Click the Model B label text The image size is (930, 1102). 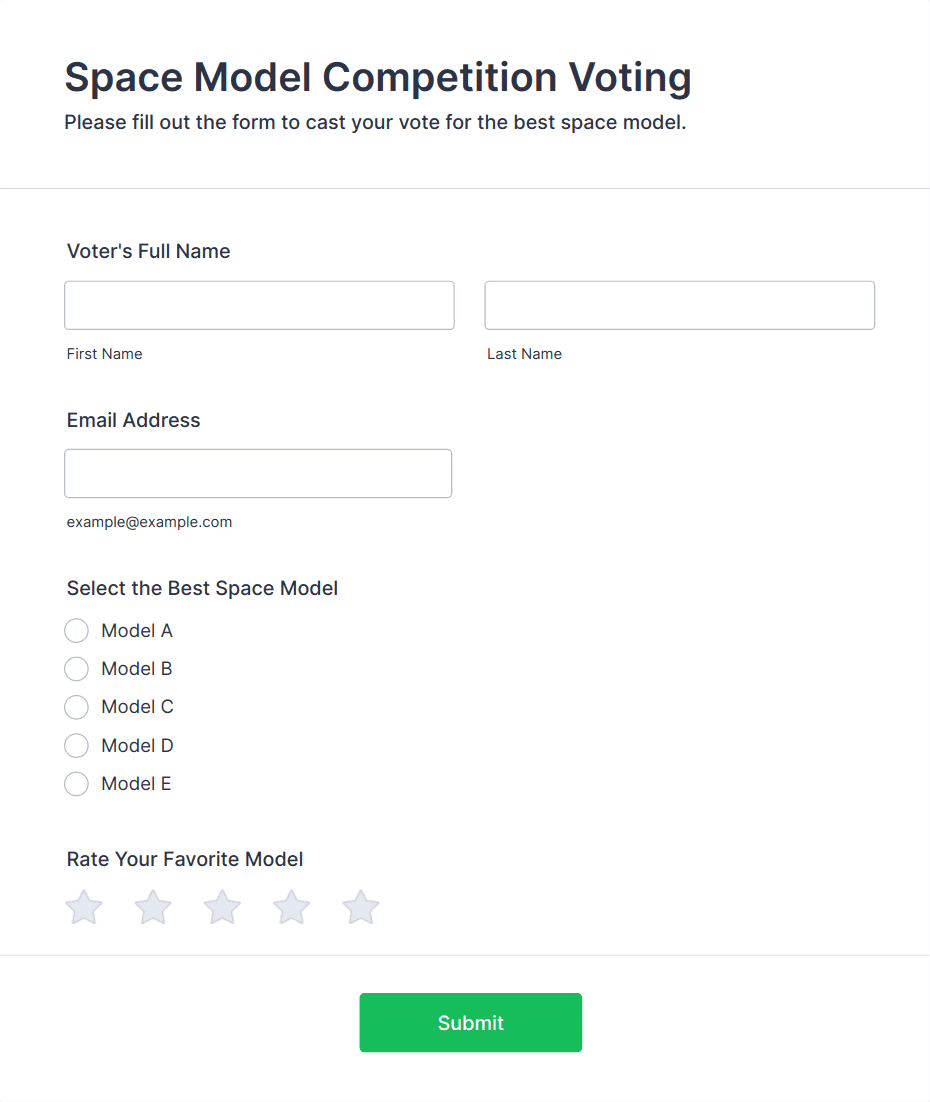click(x=137, y=669)
